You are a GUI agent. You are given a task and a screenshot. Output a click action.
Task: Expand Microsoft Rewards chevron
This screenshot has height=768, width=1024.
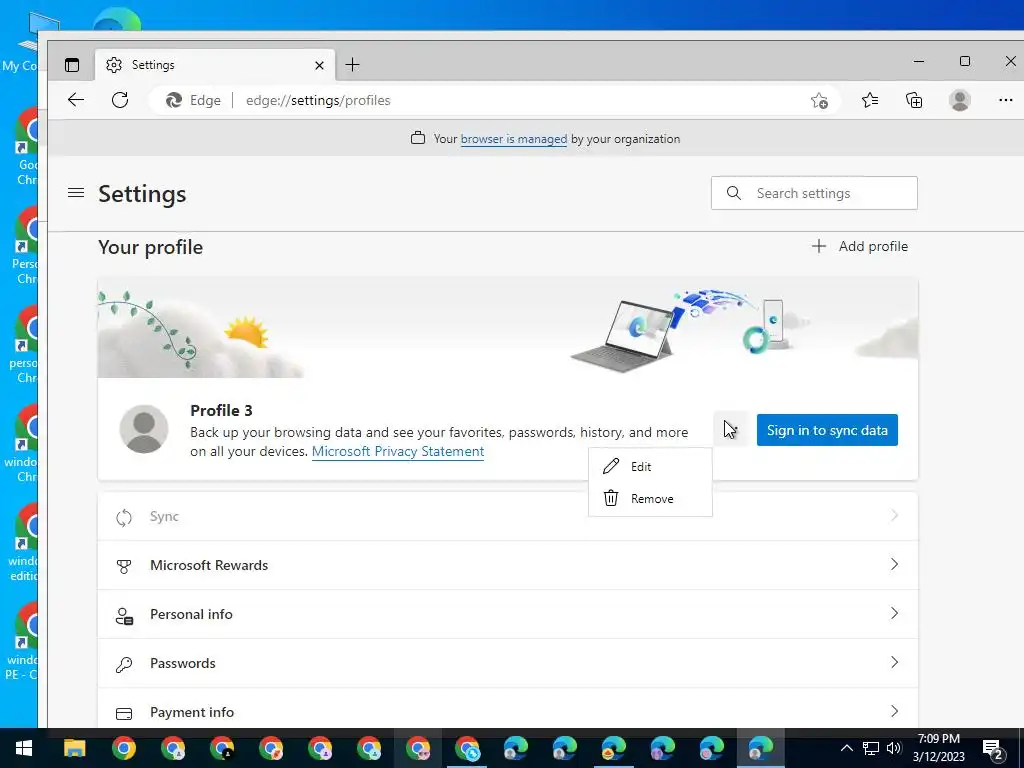[894, 564]
